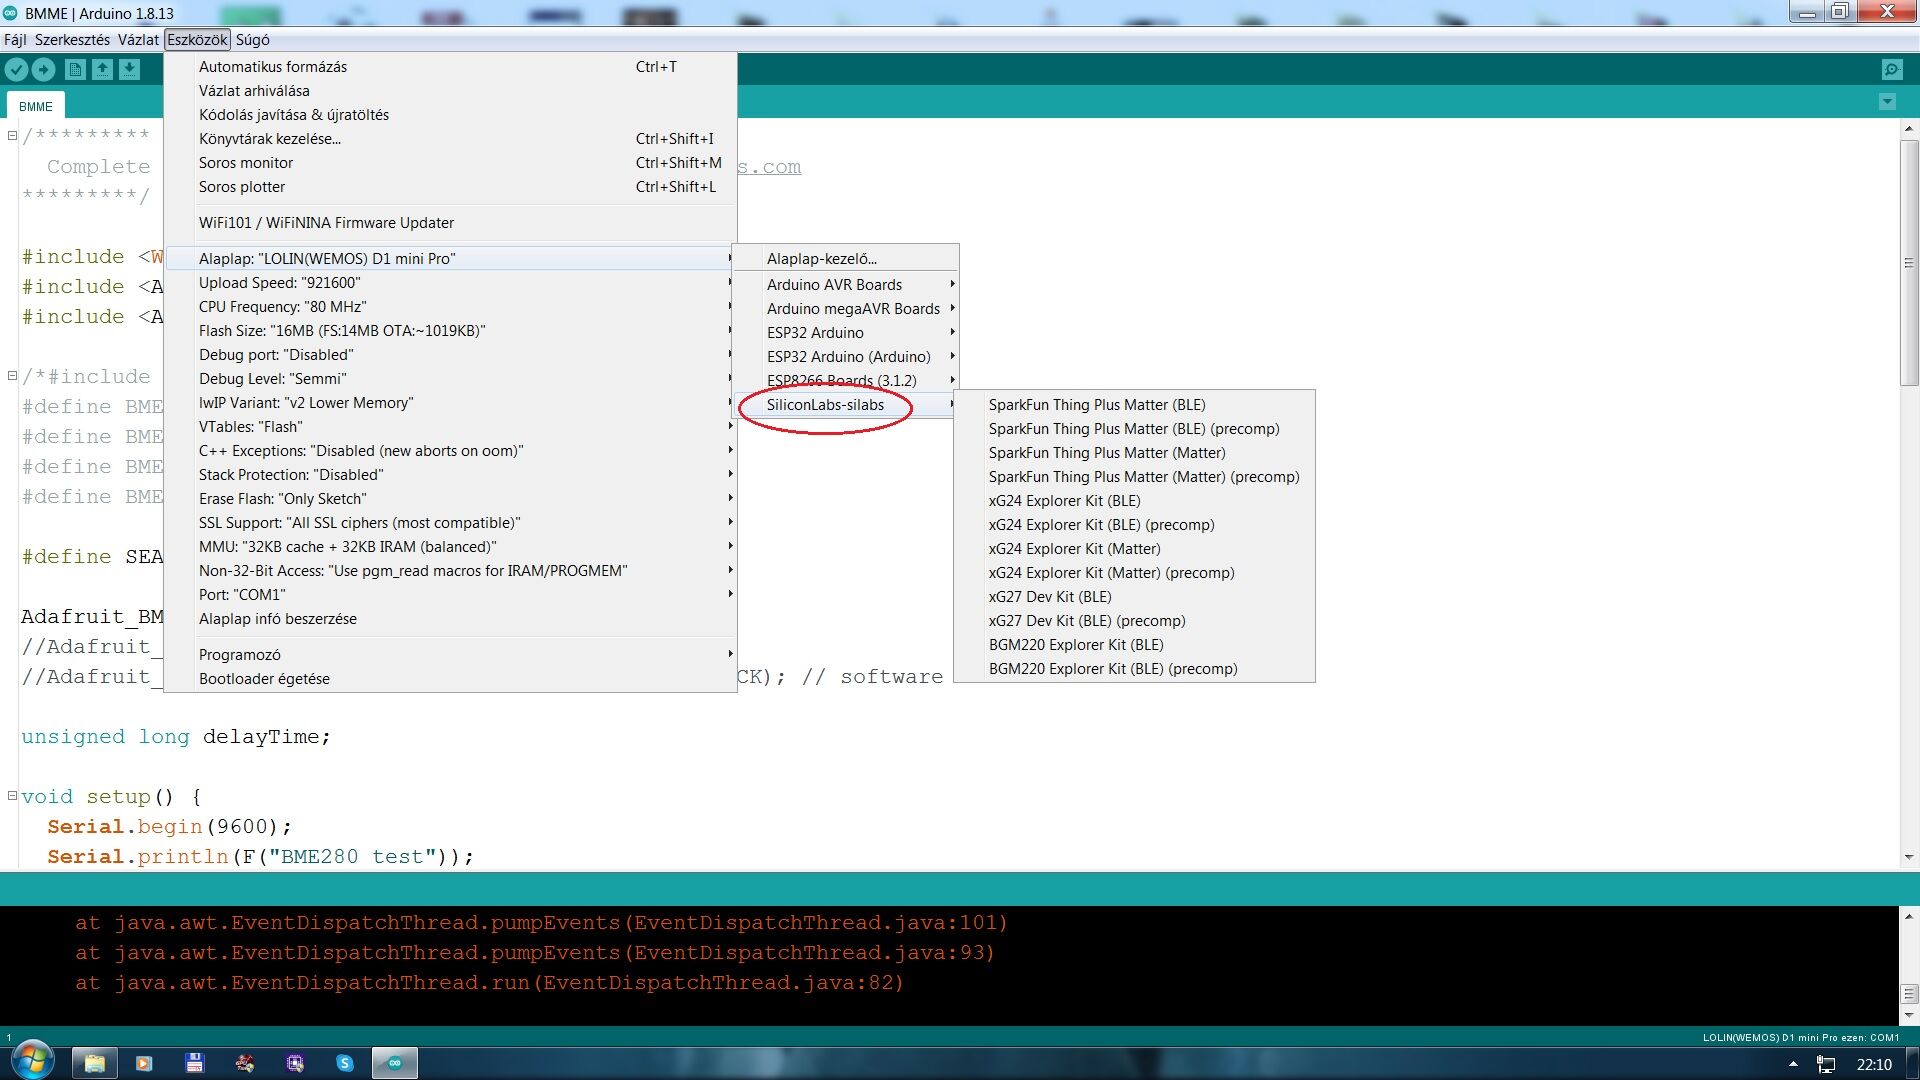1920x1080 pixels.
Task: Open the tab options dropdown arrow
Action: coord(1887,102)
